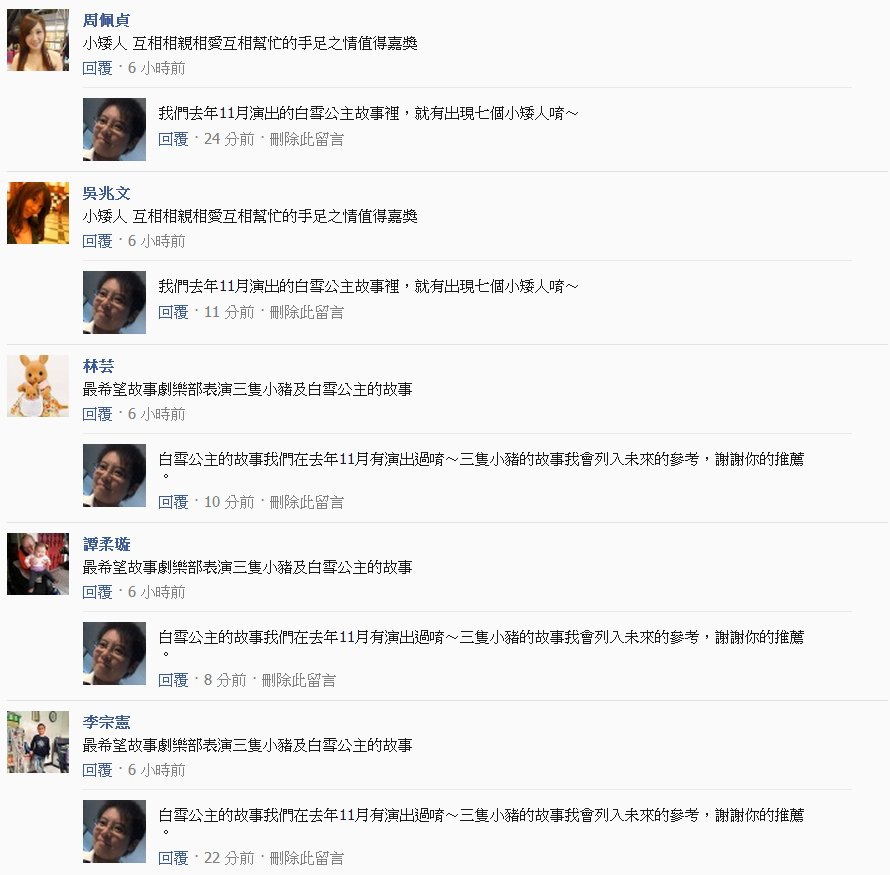Click 刪除此留言 on 10 分前 reply
The height and width of the screenshot is (875, 890).
tap(307, 502)
